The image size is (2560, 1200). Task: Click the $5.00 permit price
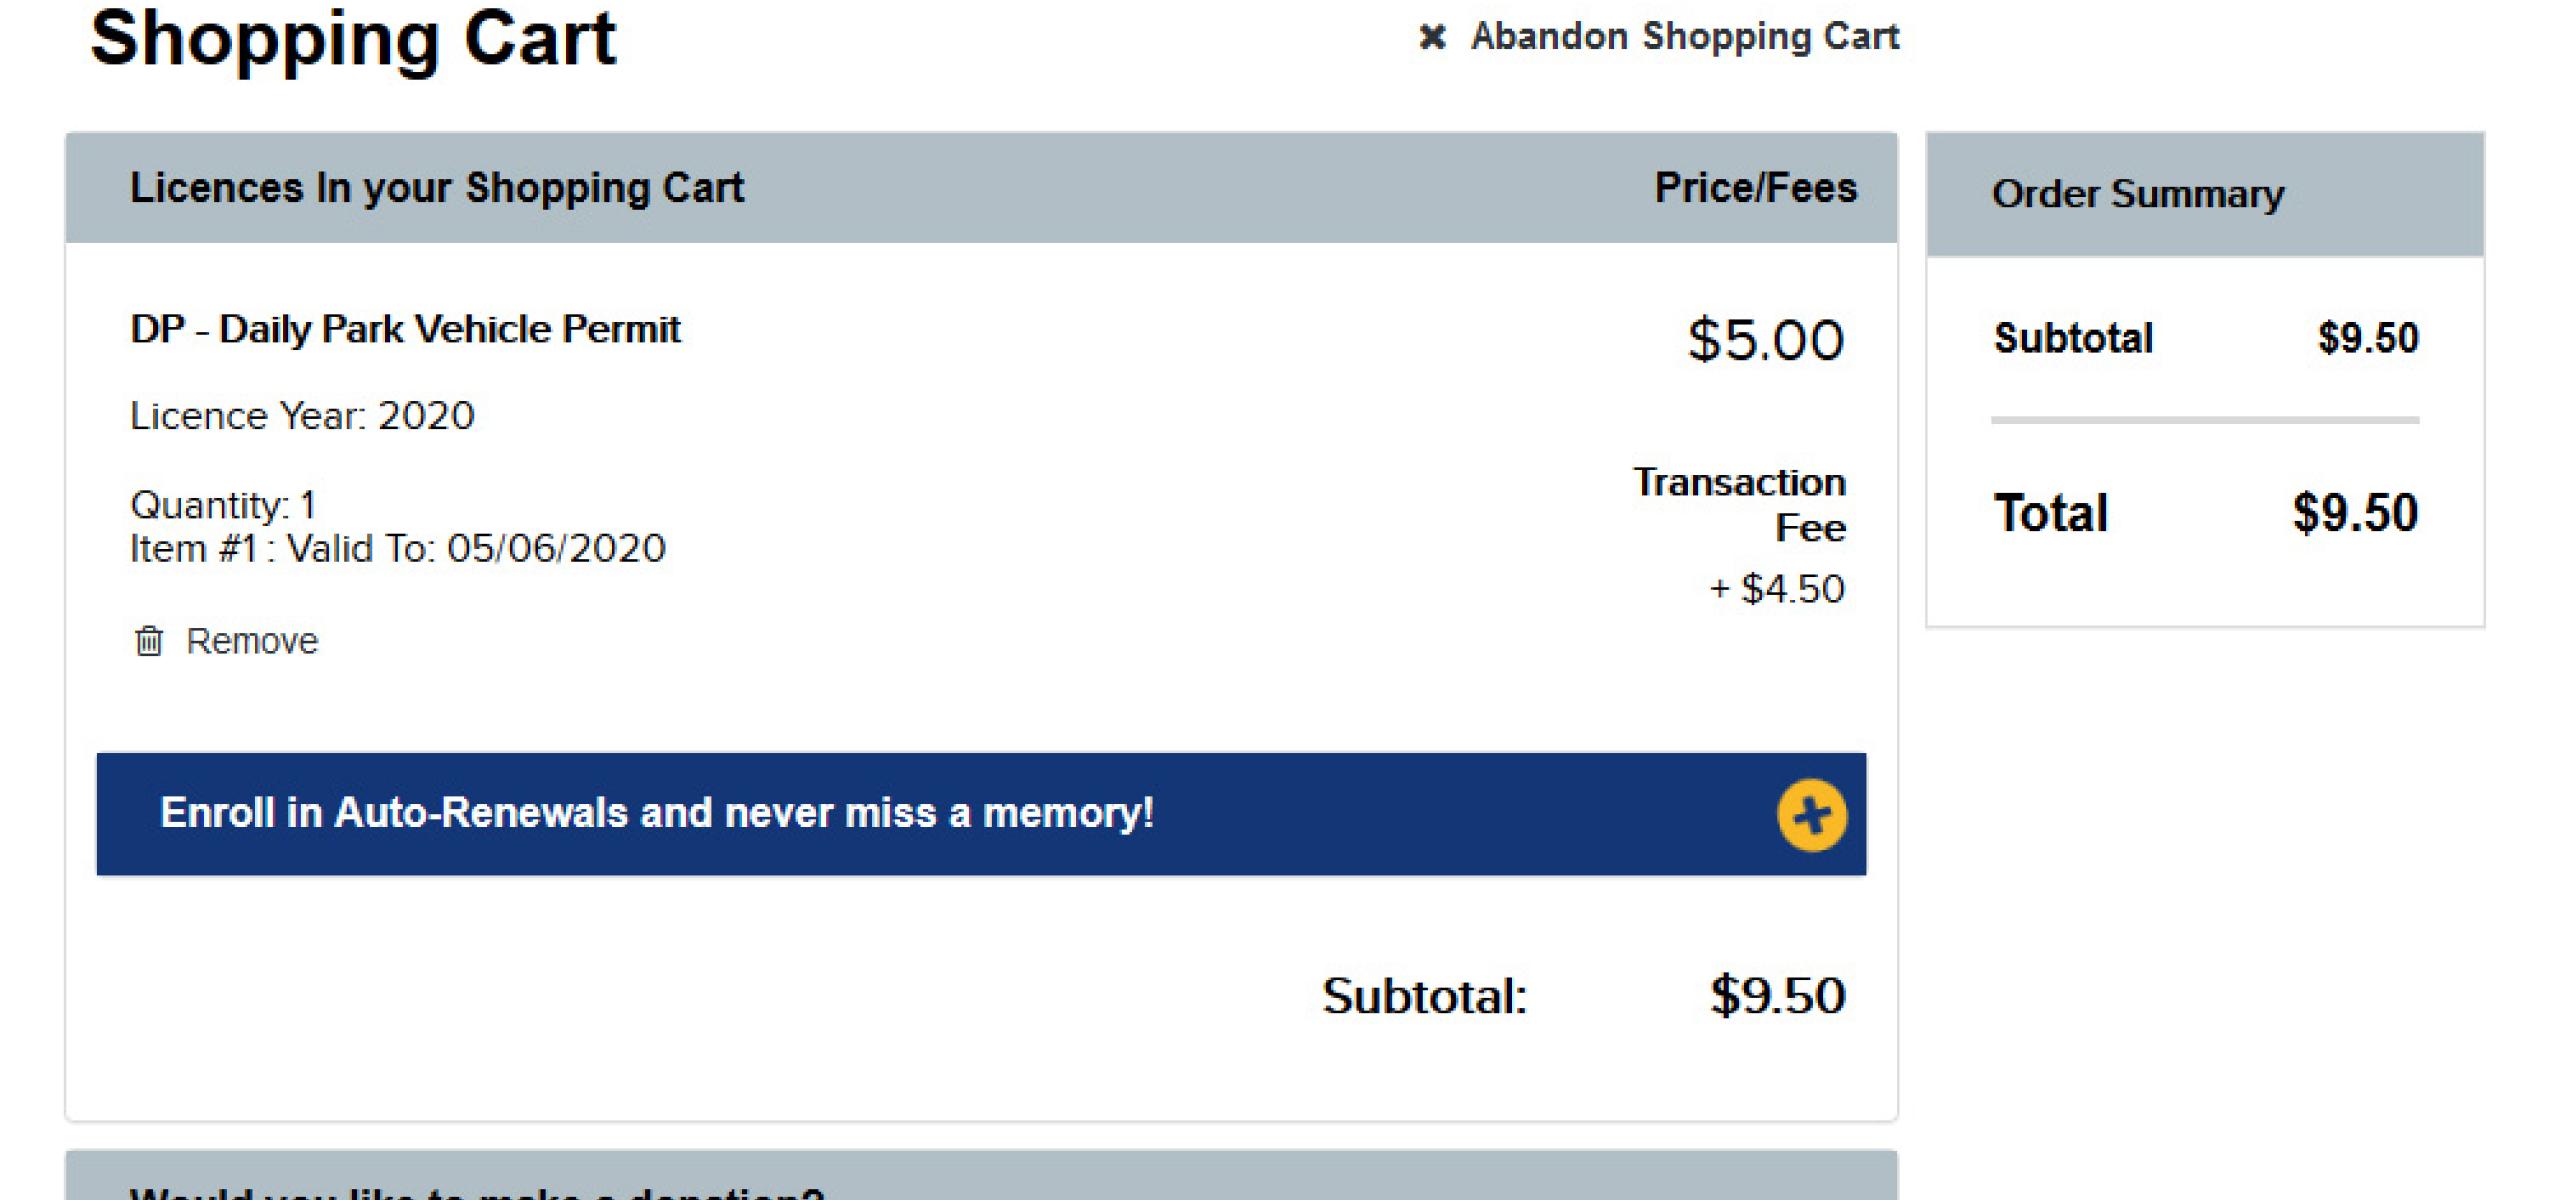pos(1765,340)
